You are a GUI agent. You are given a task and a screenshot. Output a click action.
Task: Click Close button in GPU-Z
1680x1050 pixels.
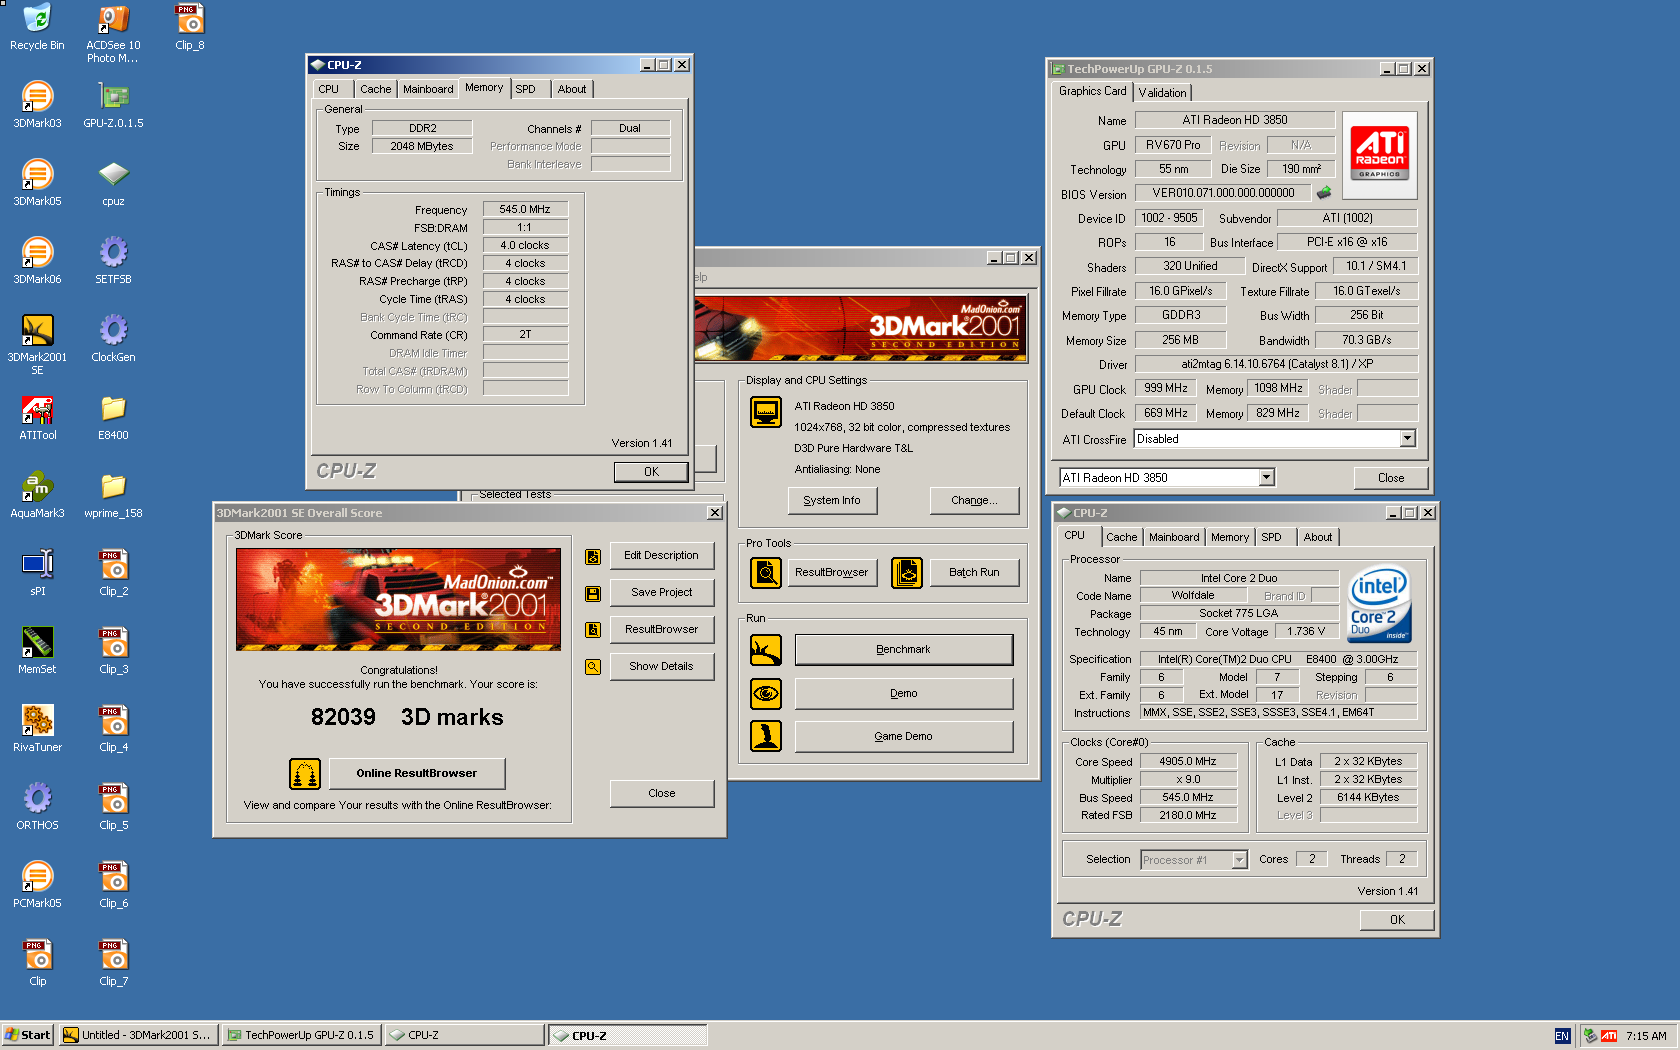pyautogui.click(x=1391, y=478)
